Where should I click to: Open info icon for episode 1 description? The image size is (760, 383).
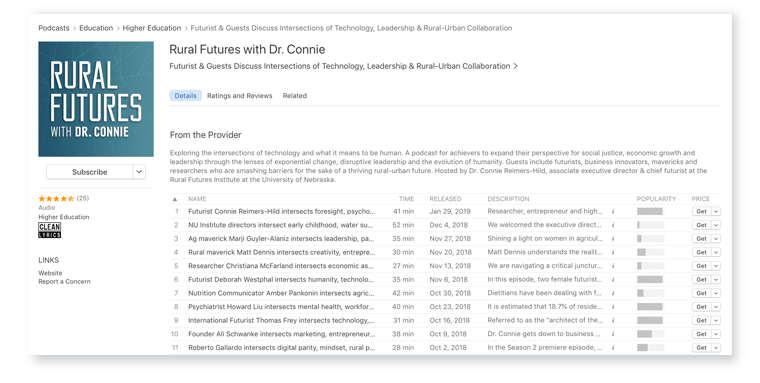tap(613, 211)
